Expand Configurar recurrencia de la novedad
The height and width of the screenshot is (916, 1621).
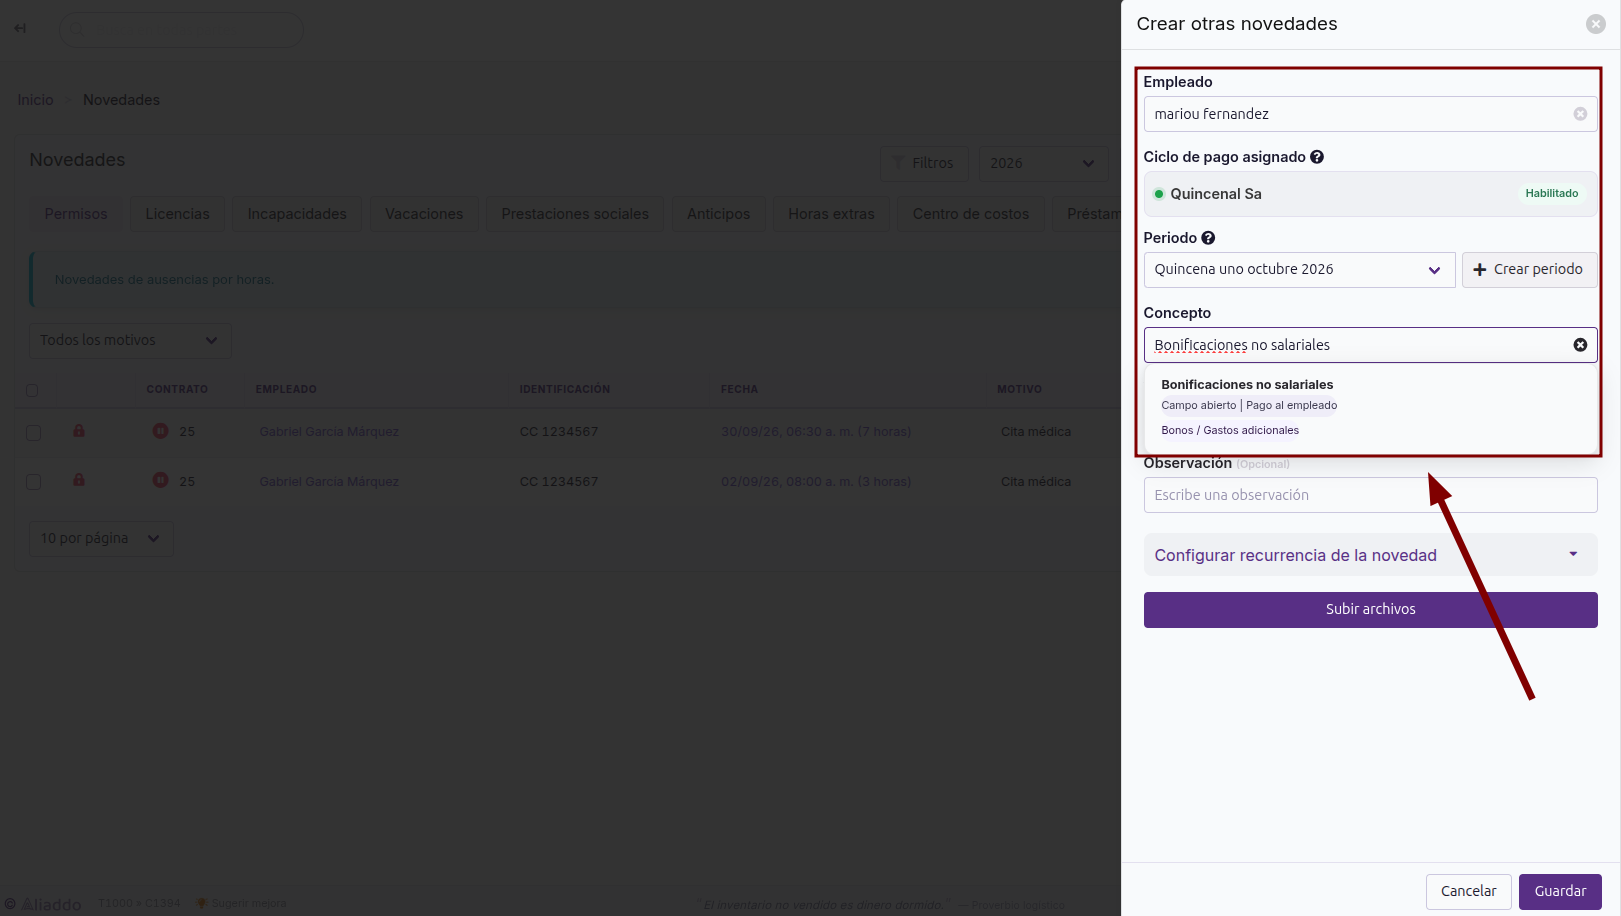(1370, 555)
